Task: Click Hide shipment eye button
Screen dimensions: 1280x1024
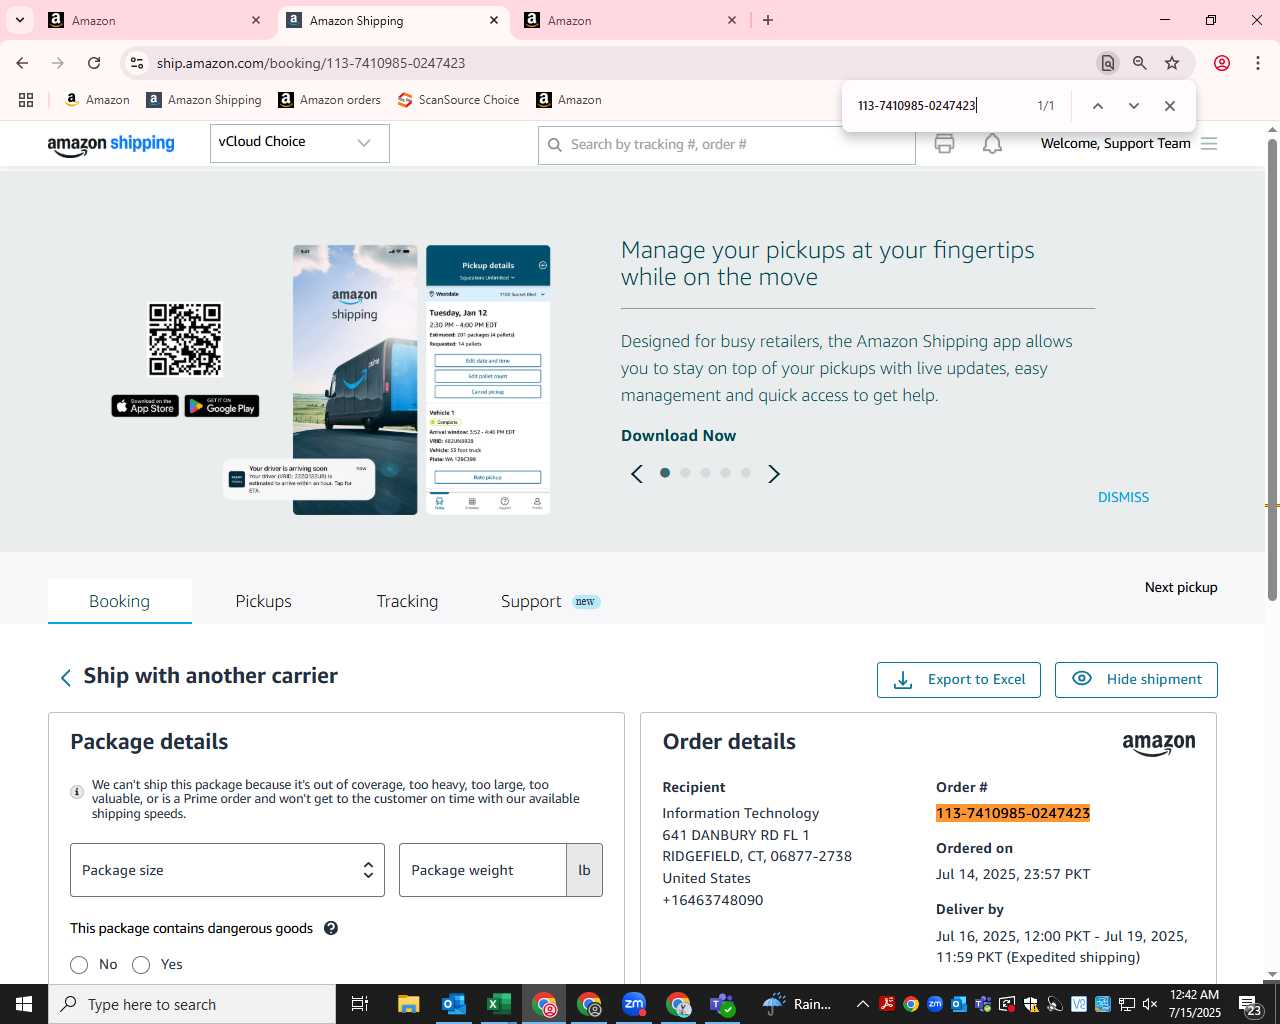Action: coord(1136,680)
